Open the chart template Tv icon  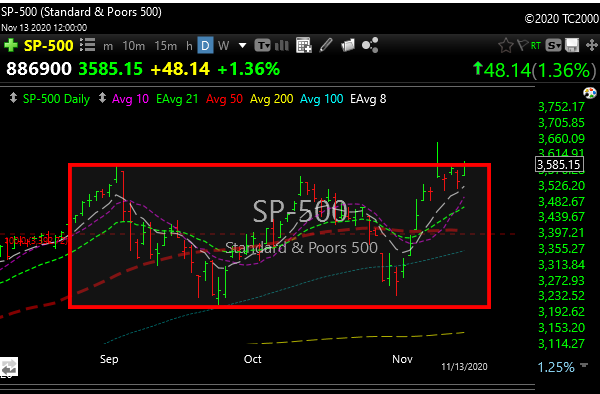(262, 46)
